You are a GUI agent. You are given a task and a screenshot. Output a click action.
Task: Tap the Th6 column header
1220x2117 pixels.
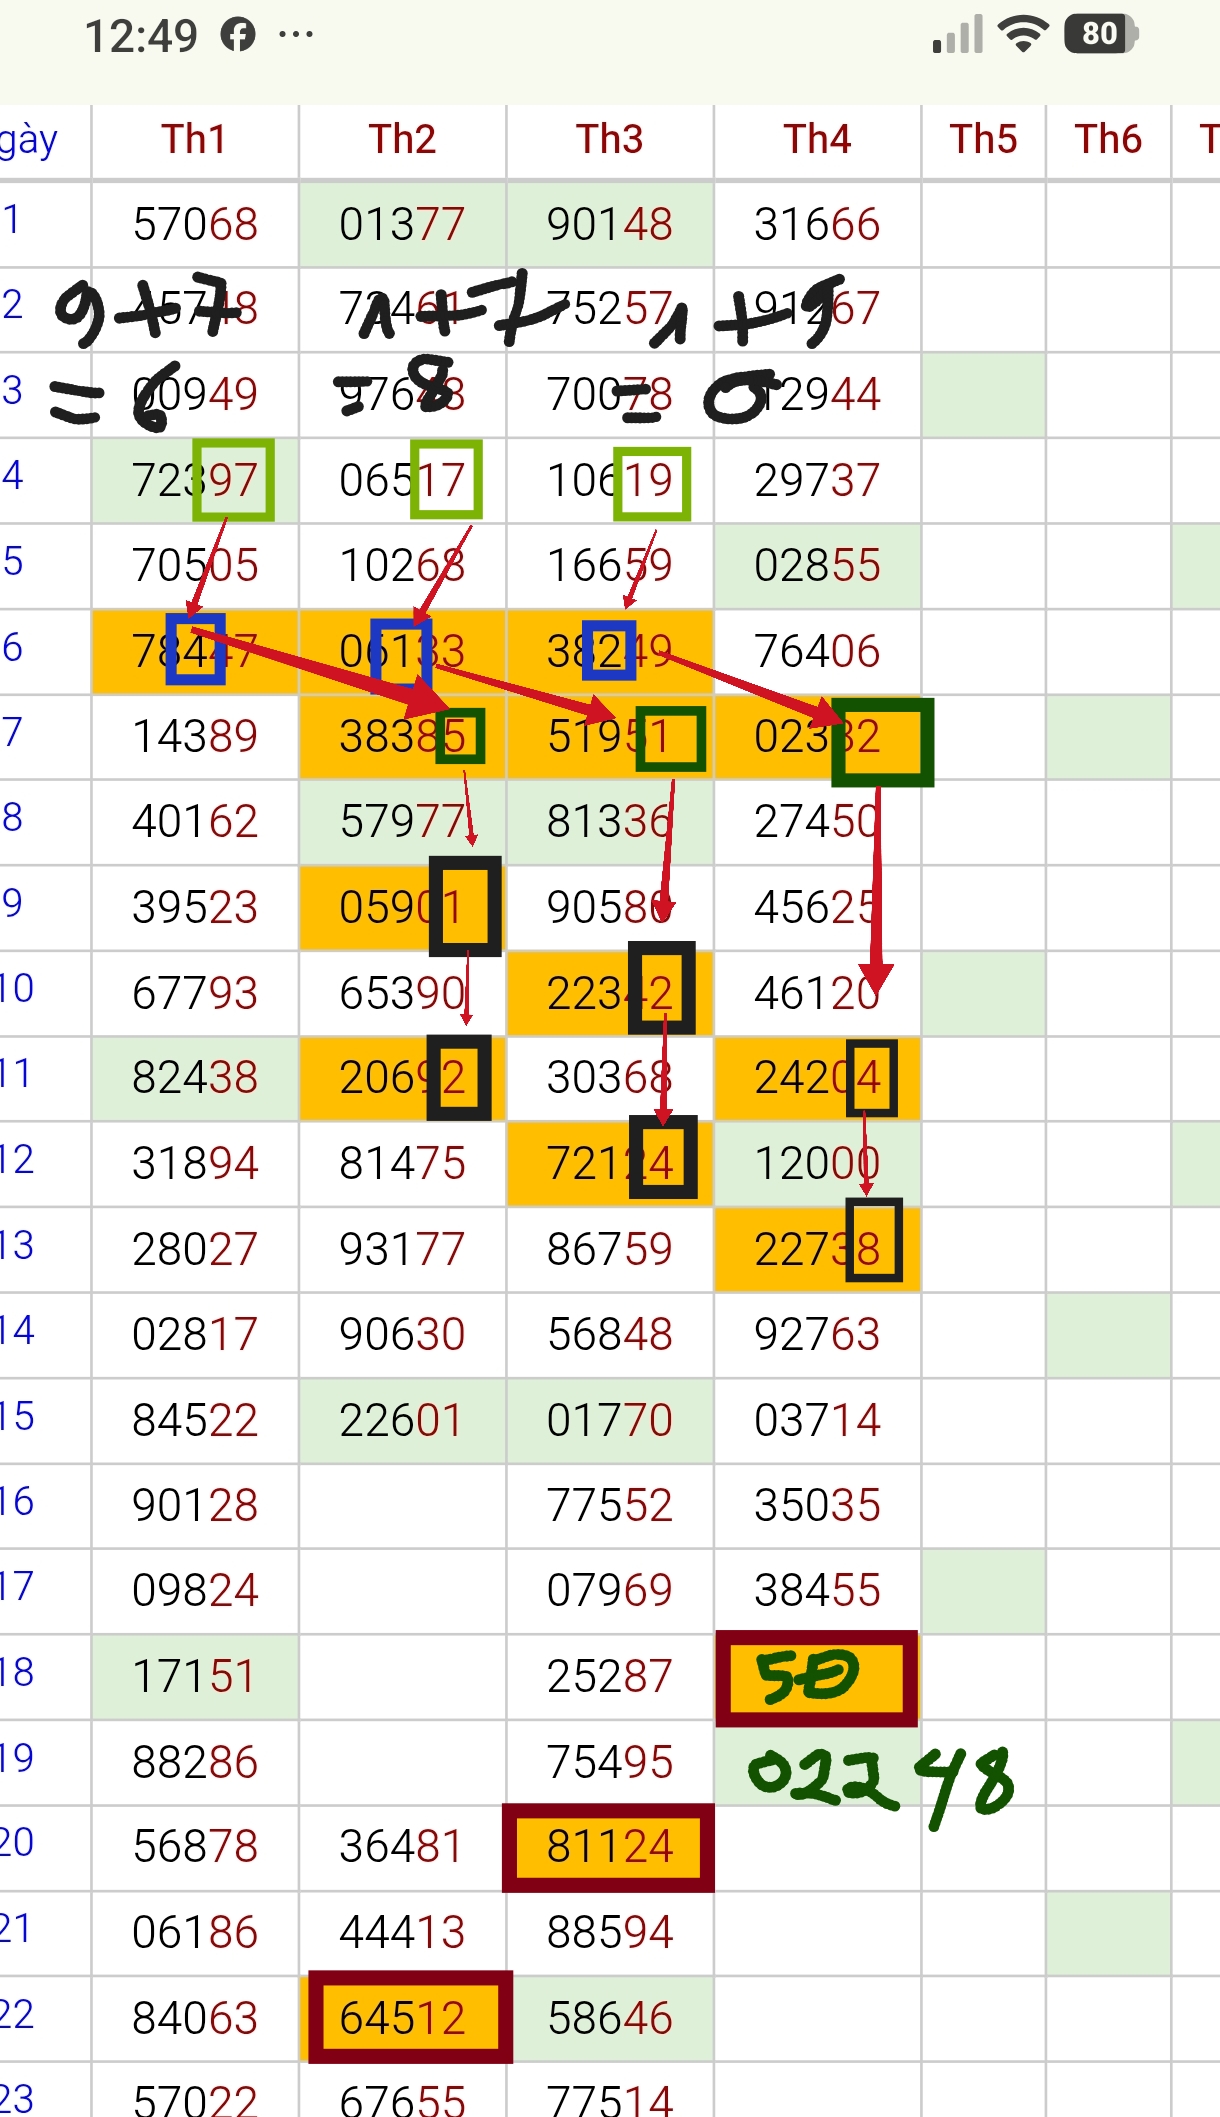[x=1108, y=140]
